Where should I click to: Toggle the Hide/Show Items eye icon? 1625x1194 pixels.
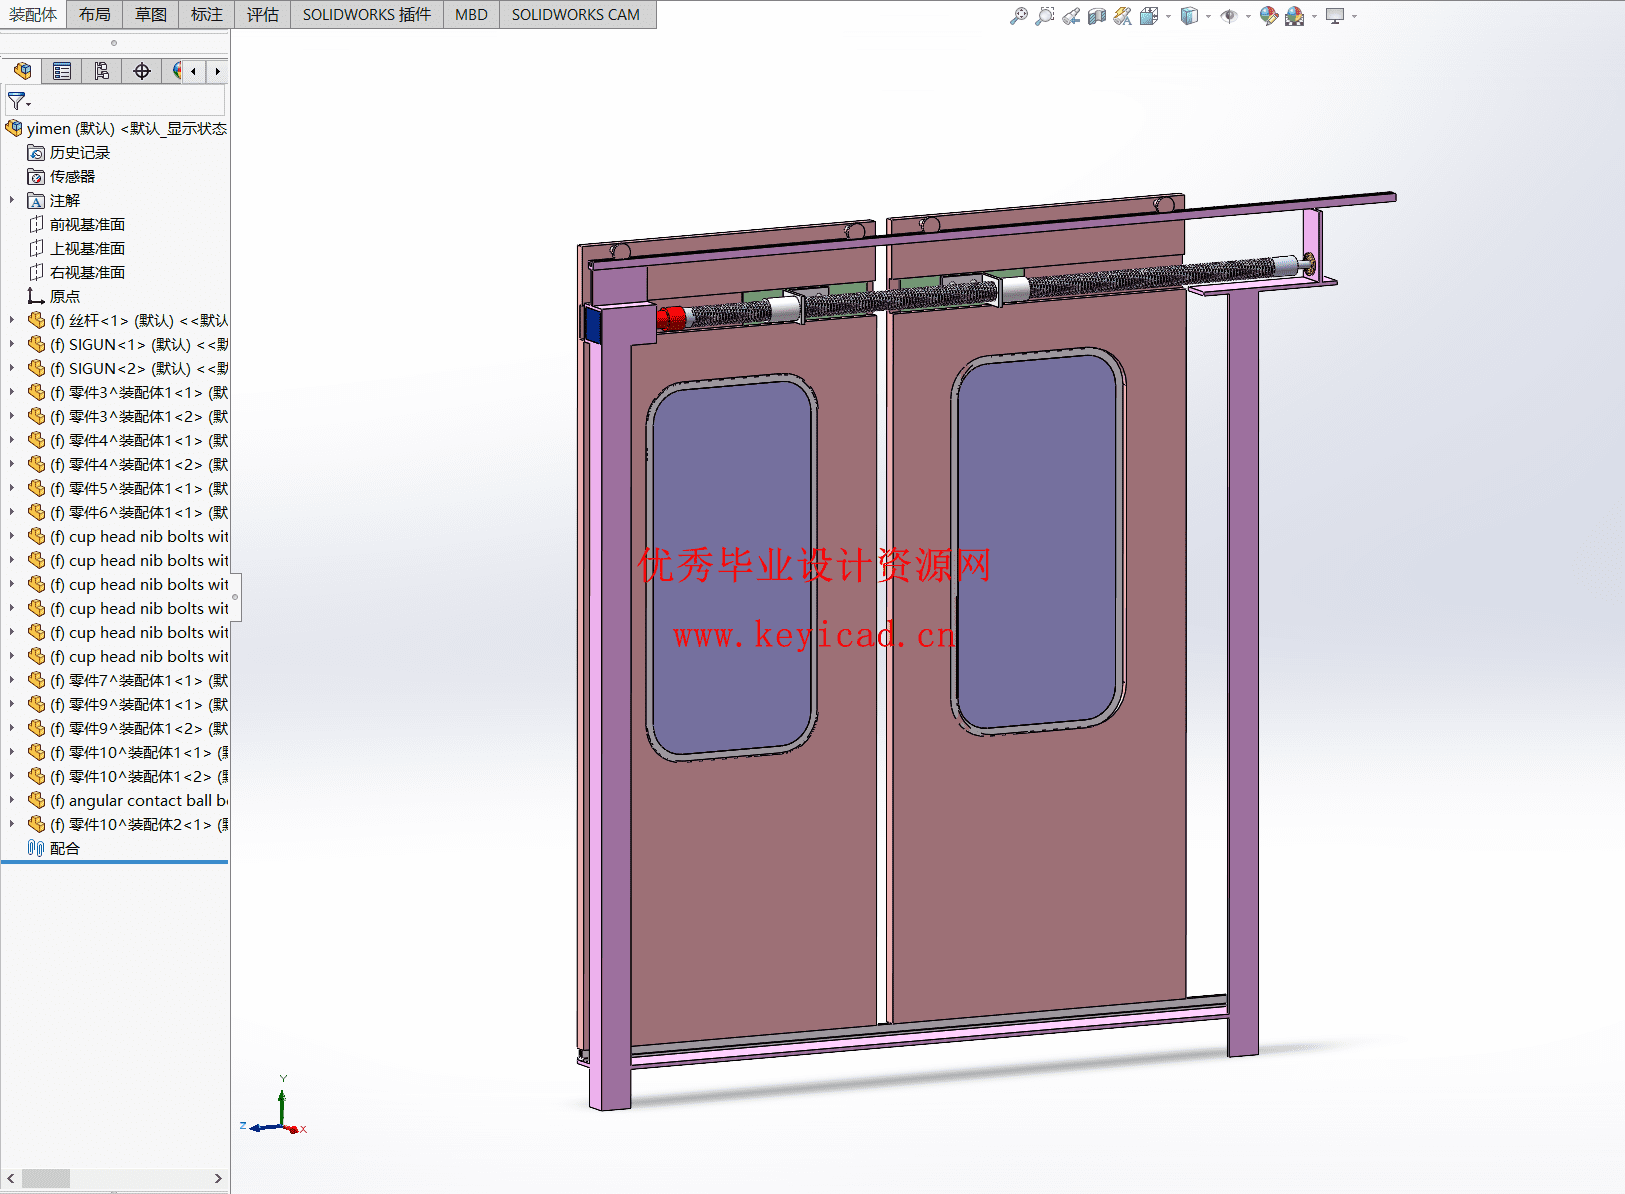(1229, 16)
